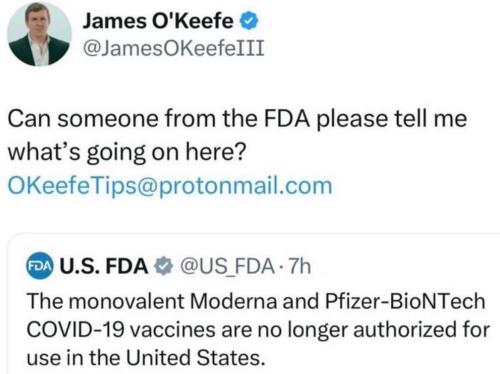Viewport: 500px width, 374px height.
Task: Click the OKeefeTips@protonmail.com email link
Action: pos(170,185)
